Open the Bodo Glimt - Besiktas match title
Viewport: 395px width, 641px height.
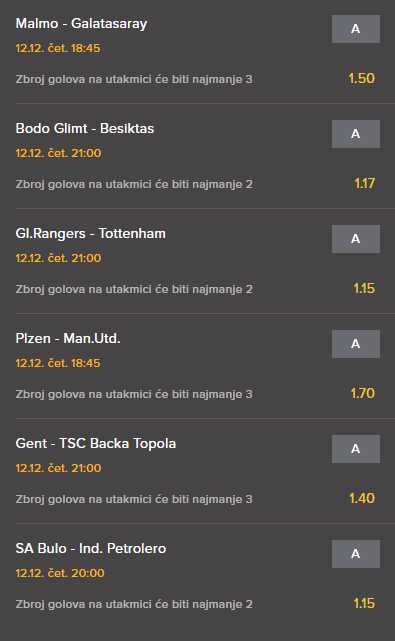85,129
